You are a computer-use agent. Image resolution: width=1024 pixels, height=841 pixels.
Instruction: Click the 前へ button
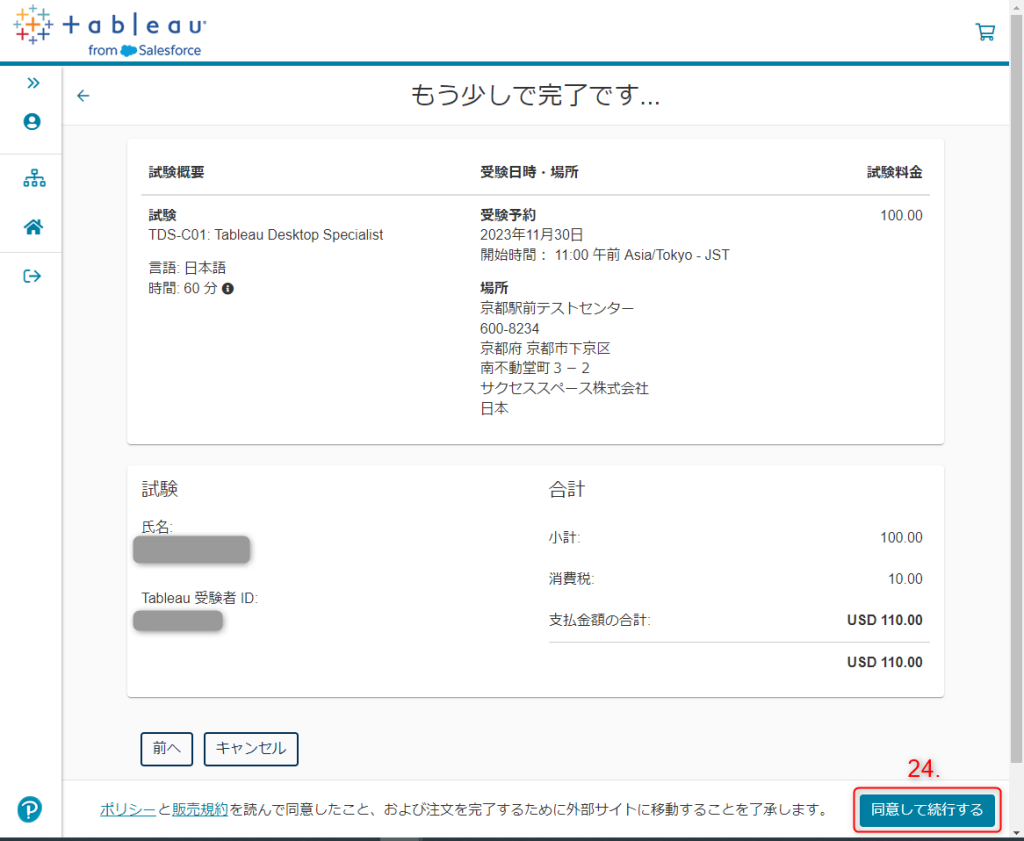coord(167,748)
